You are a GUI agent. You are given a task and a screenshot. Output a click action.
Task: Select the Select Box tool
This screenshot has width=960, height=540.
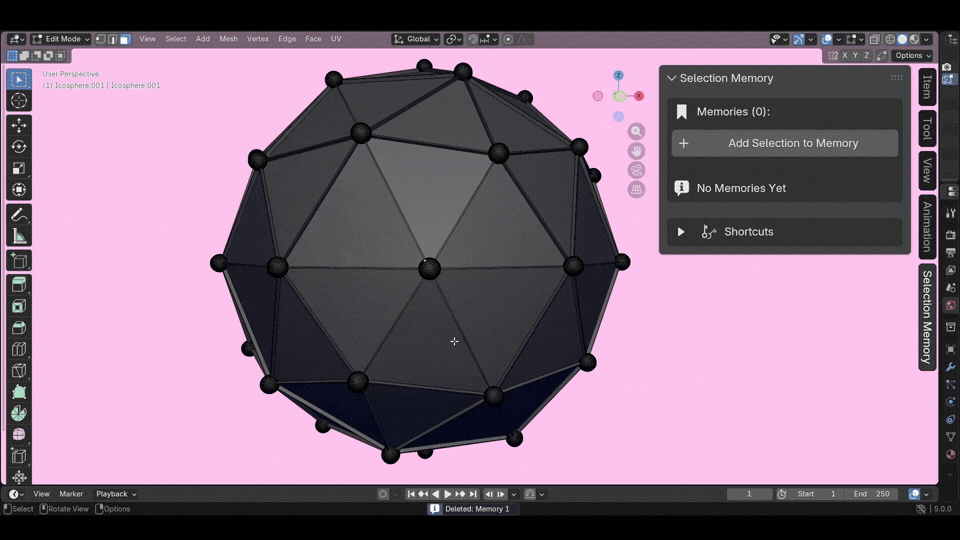tap(19, 80)
